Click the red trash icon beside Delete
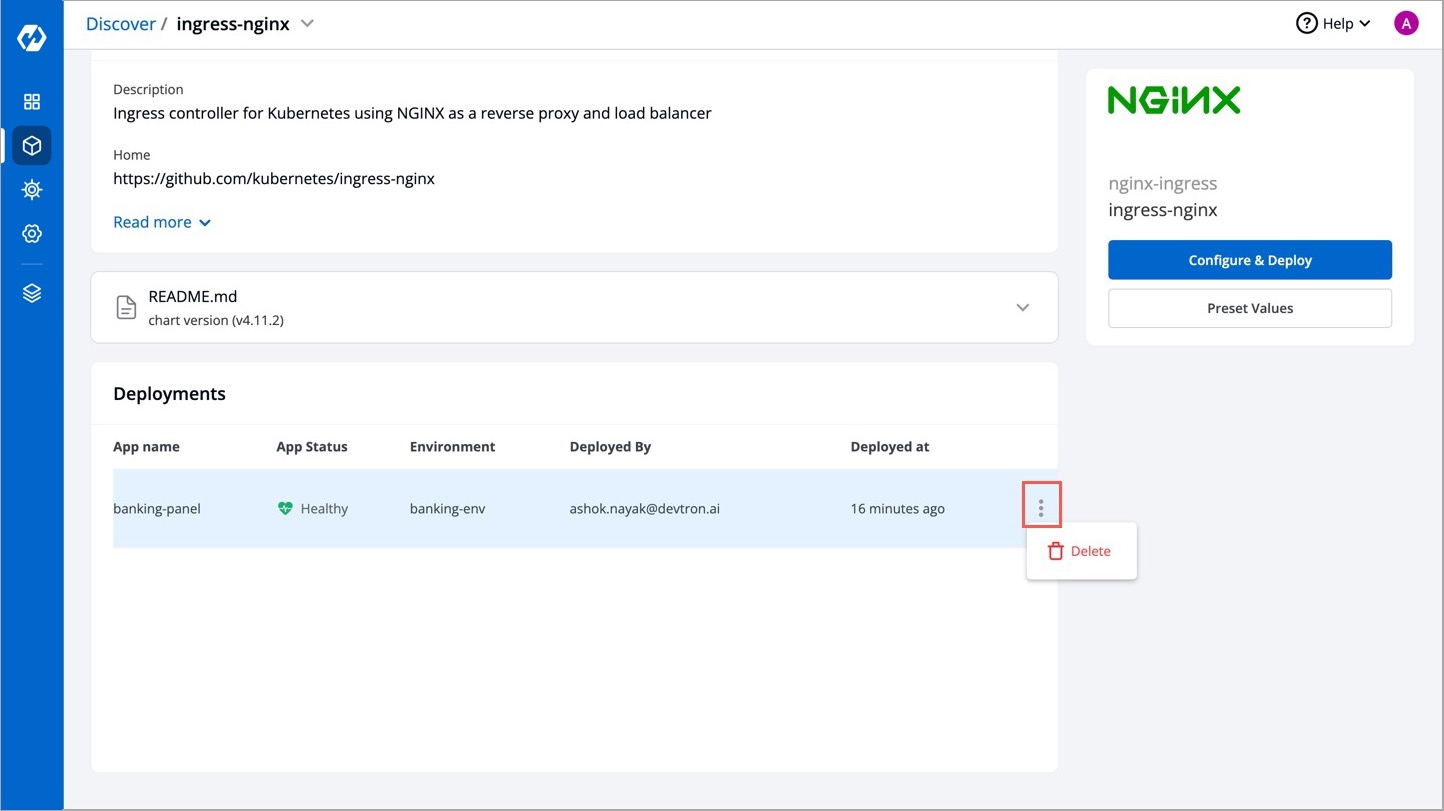Image resolution: width=1444 pixels, height=811 pixels. (1055, 551)
